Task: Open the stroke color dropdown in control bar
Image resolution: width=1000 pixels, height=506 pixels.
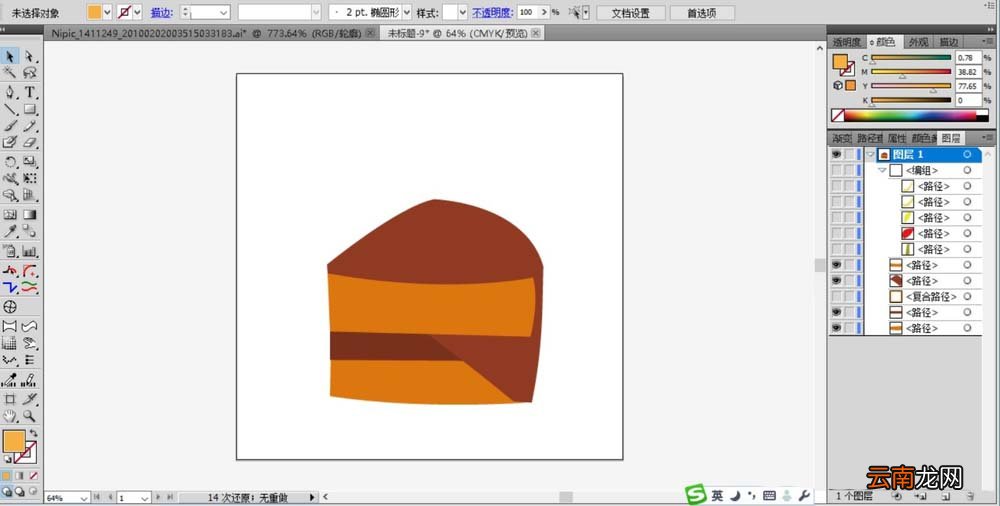Action: coord(137,12)
